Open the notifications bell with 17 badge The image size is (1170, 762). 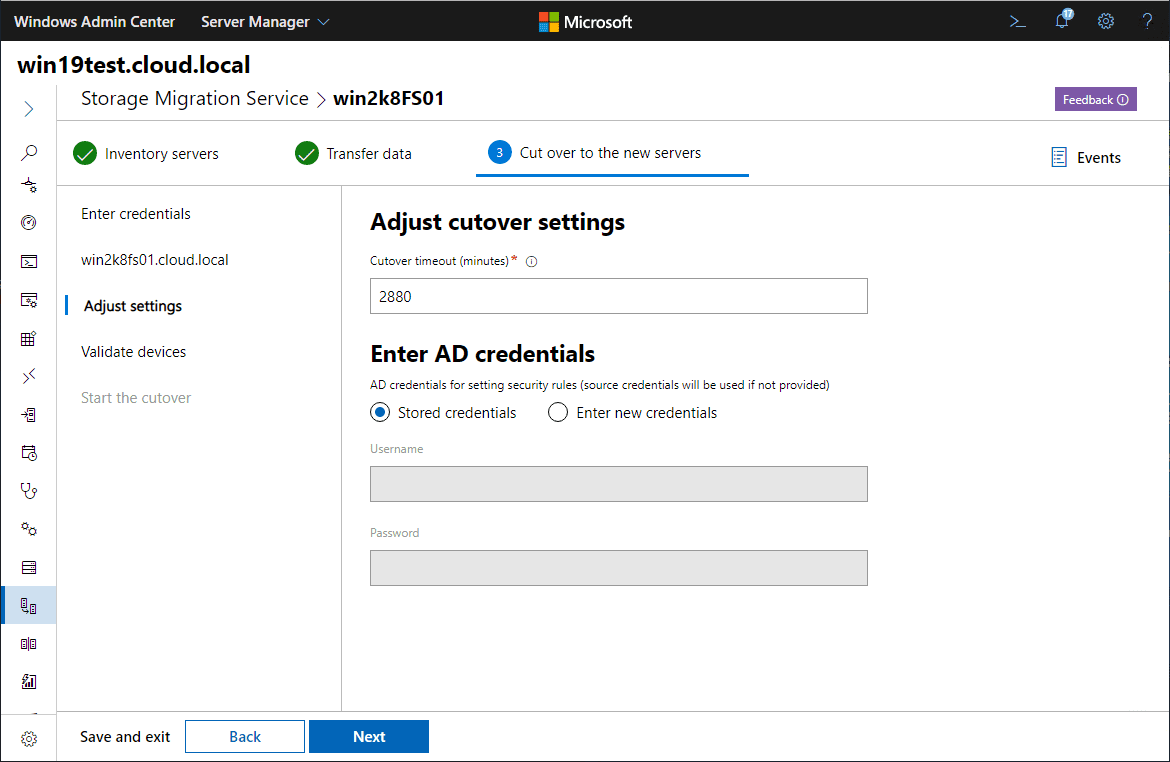coord(1062,21)
